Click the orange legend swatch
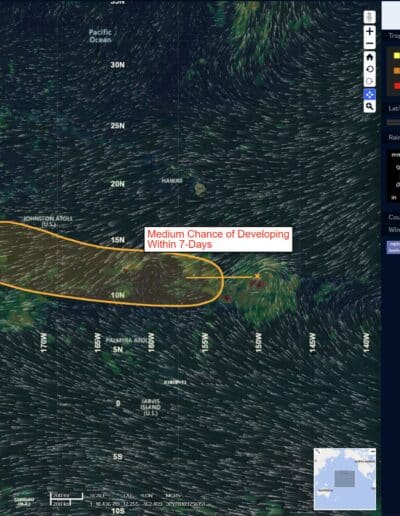The width and height of the screenshot is (400, 516). (x=397, y=71)
